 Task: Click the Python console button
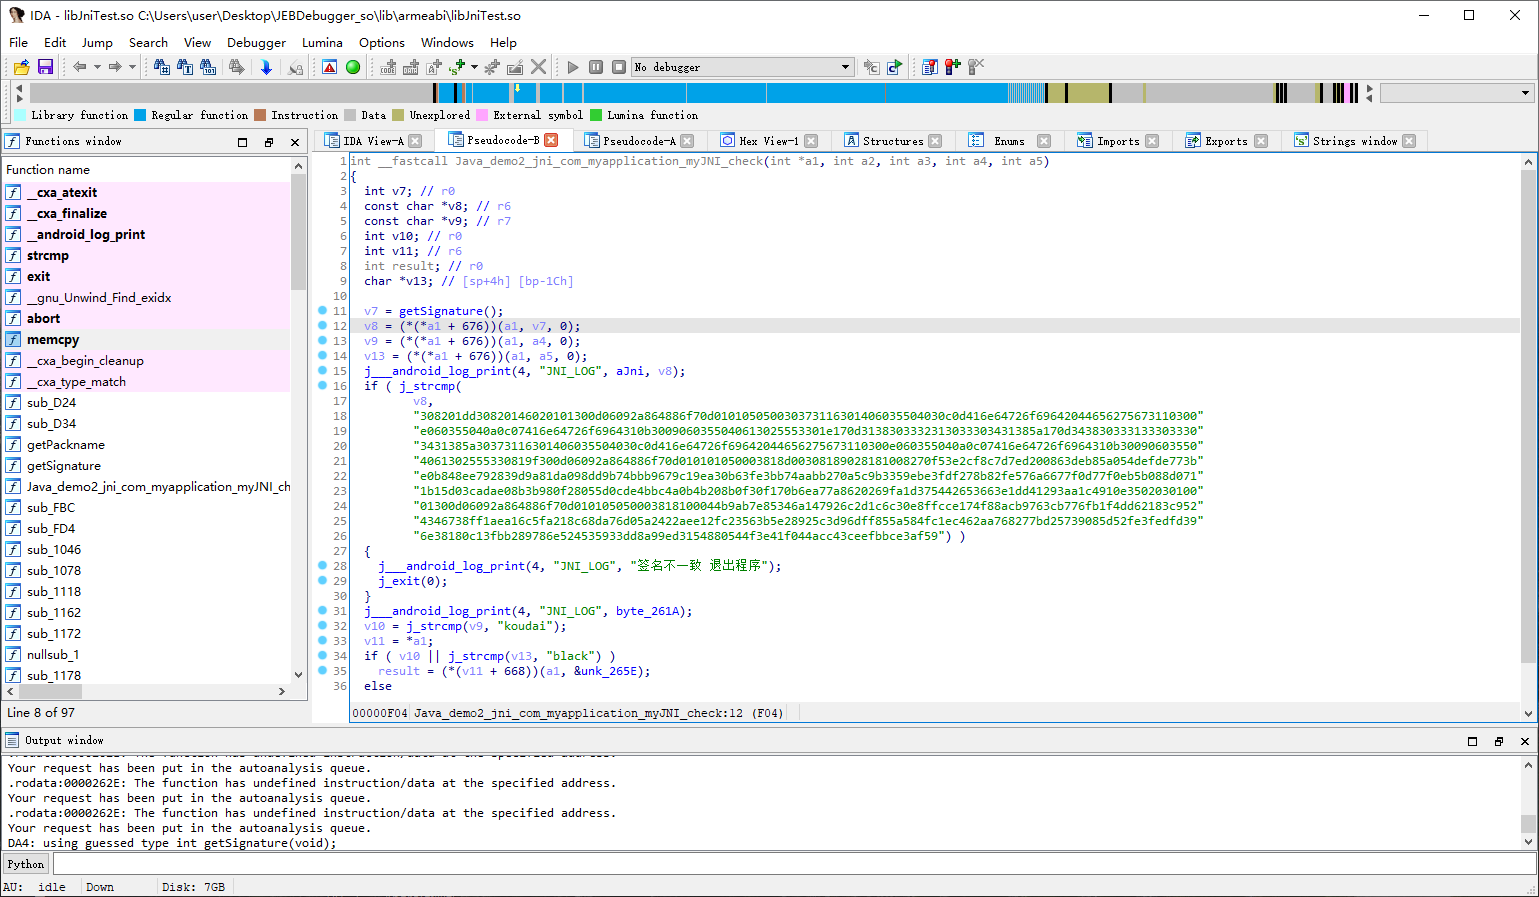[26, 864]
